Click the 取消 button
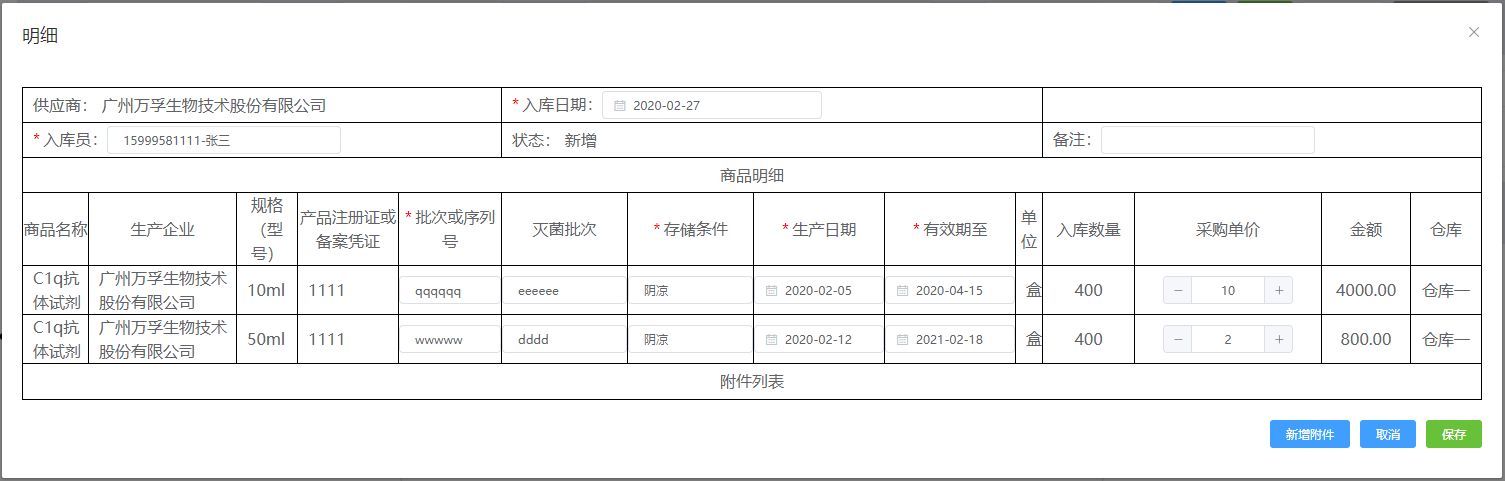This screenshot has width=1505, height=481. [x=1387, y=434]
